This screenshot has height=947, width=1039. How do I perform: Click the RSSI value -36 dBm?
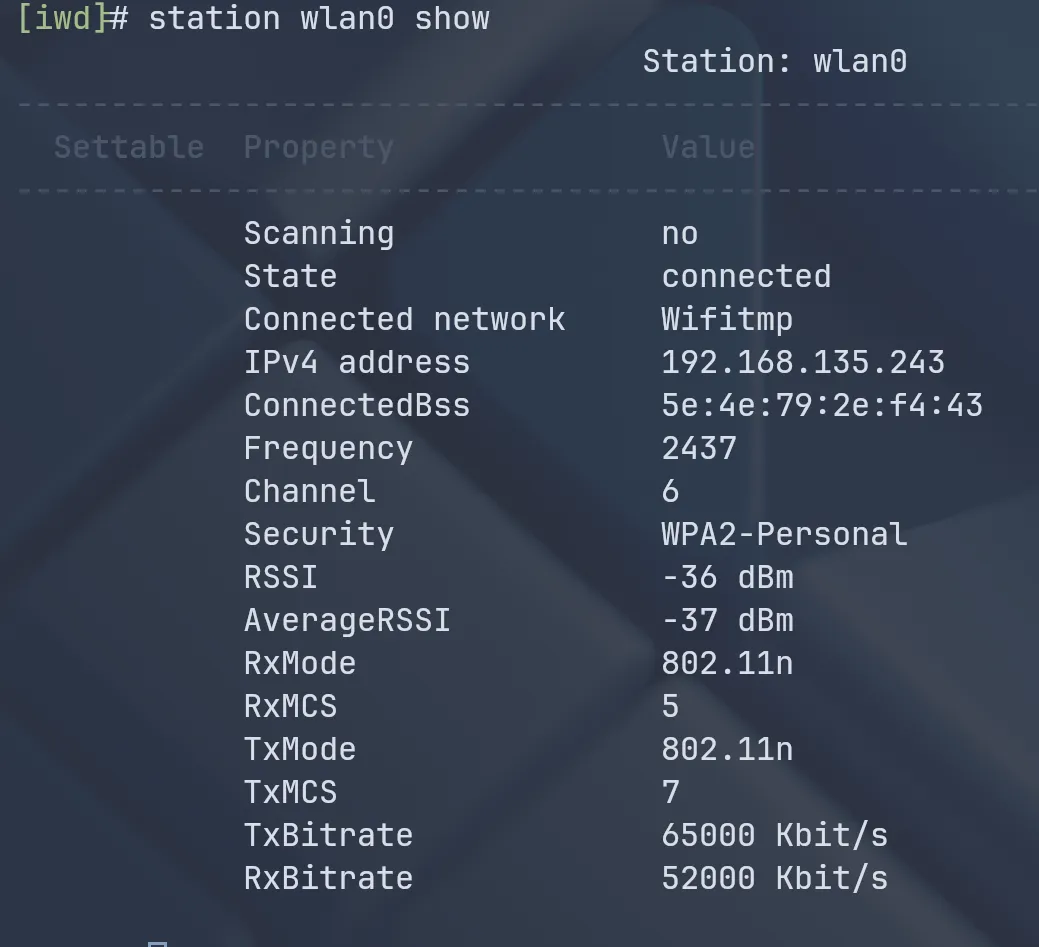[727, 577]
